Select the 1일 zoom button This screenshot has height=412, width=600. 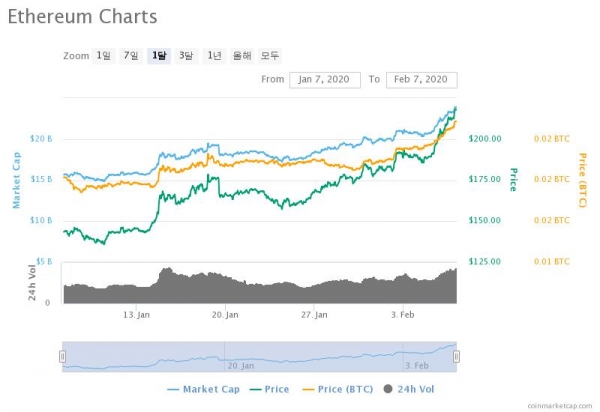click(103, 56)
